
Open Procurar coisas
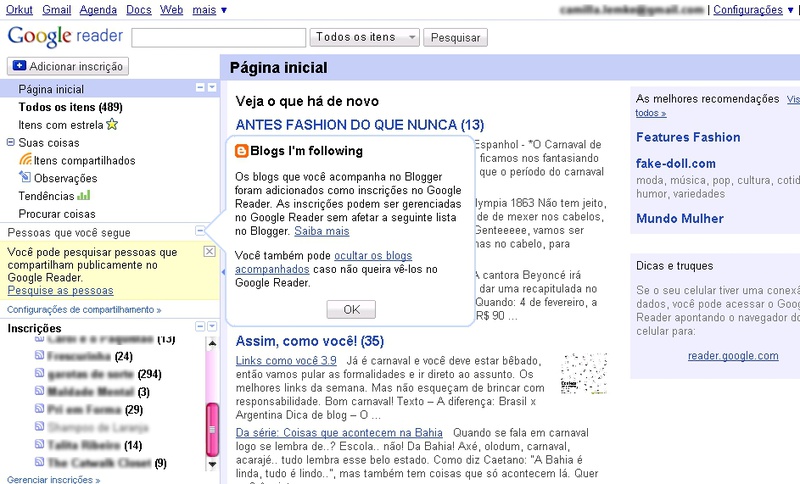(x=57, y=214)
